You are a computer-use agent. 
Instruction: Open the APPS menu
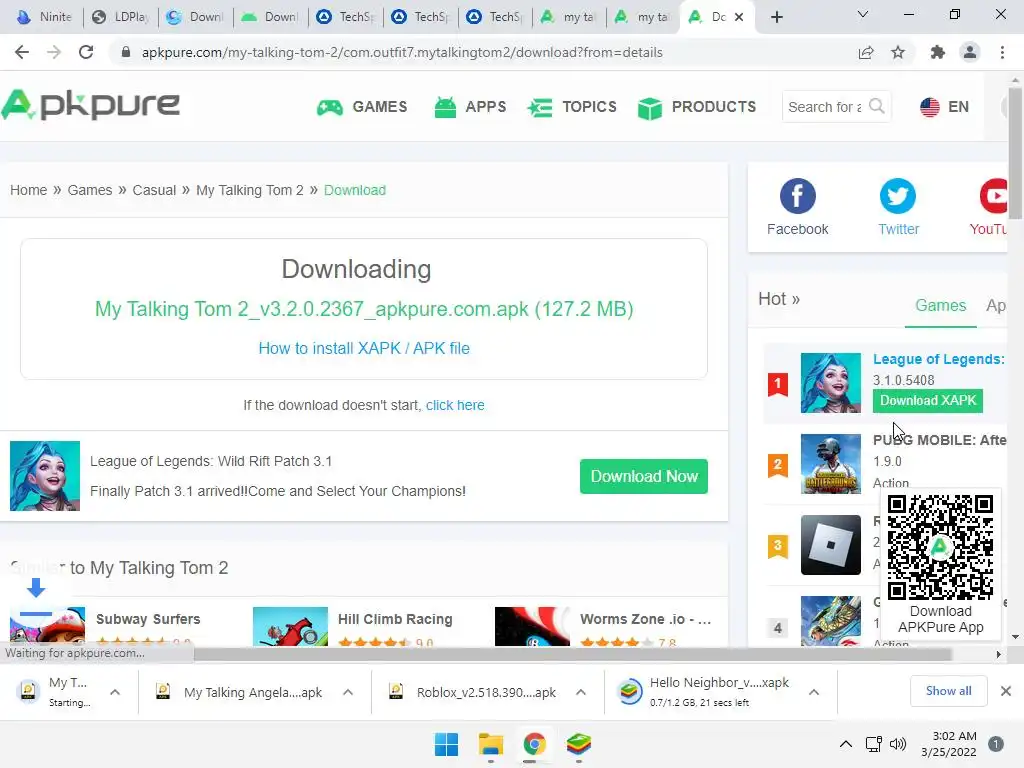pos(470,107)
